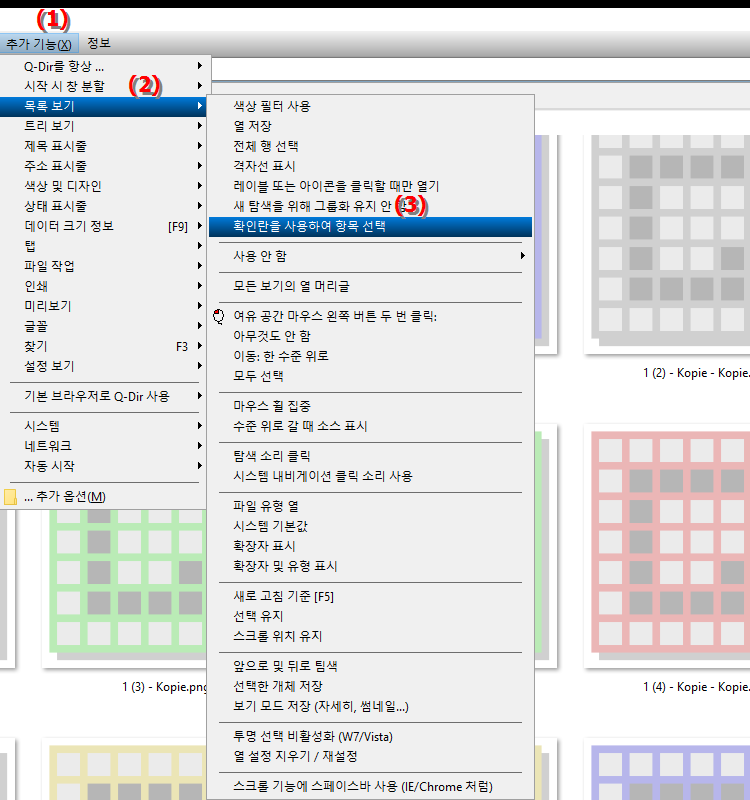
Task: Toggle 앞으로 및 뒤로 탐색 option
Action: point(370,666)
